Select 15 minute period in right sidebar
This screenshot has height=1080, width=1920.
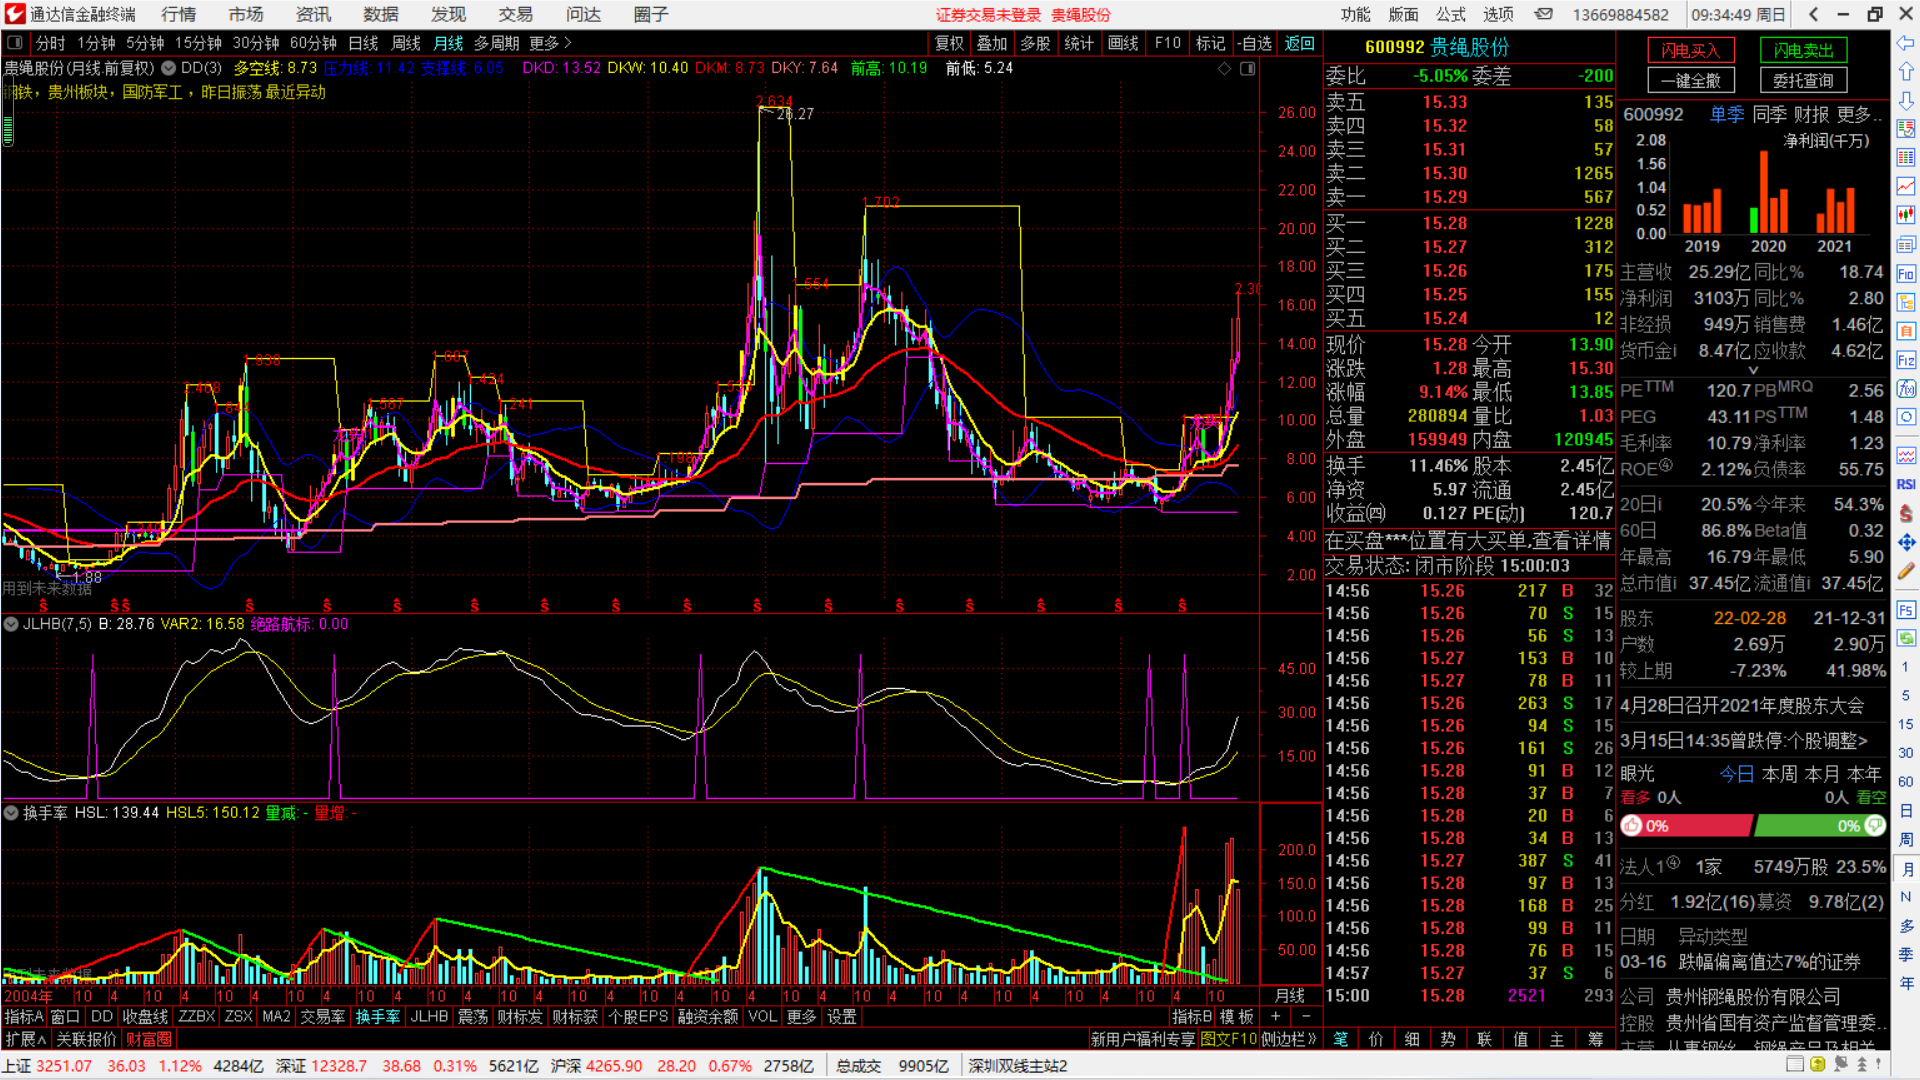point(1906,724)
